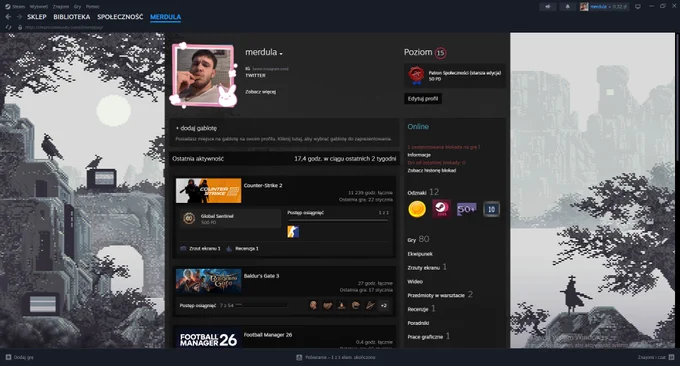Open the second Baldur's Gate achievement icon

pos(327,305)
